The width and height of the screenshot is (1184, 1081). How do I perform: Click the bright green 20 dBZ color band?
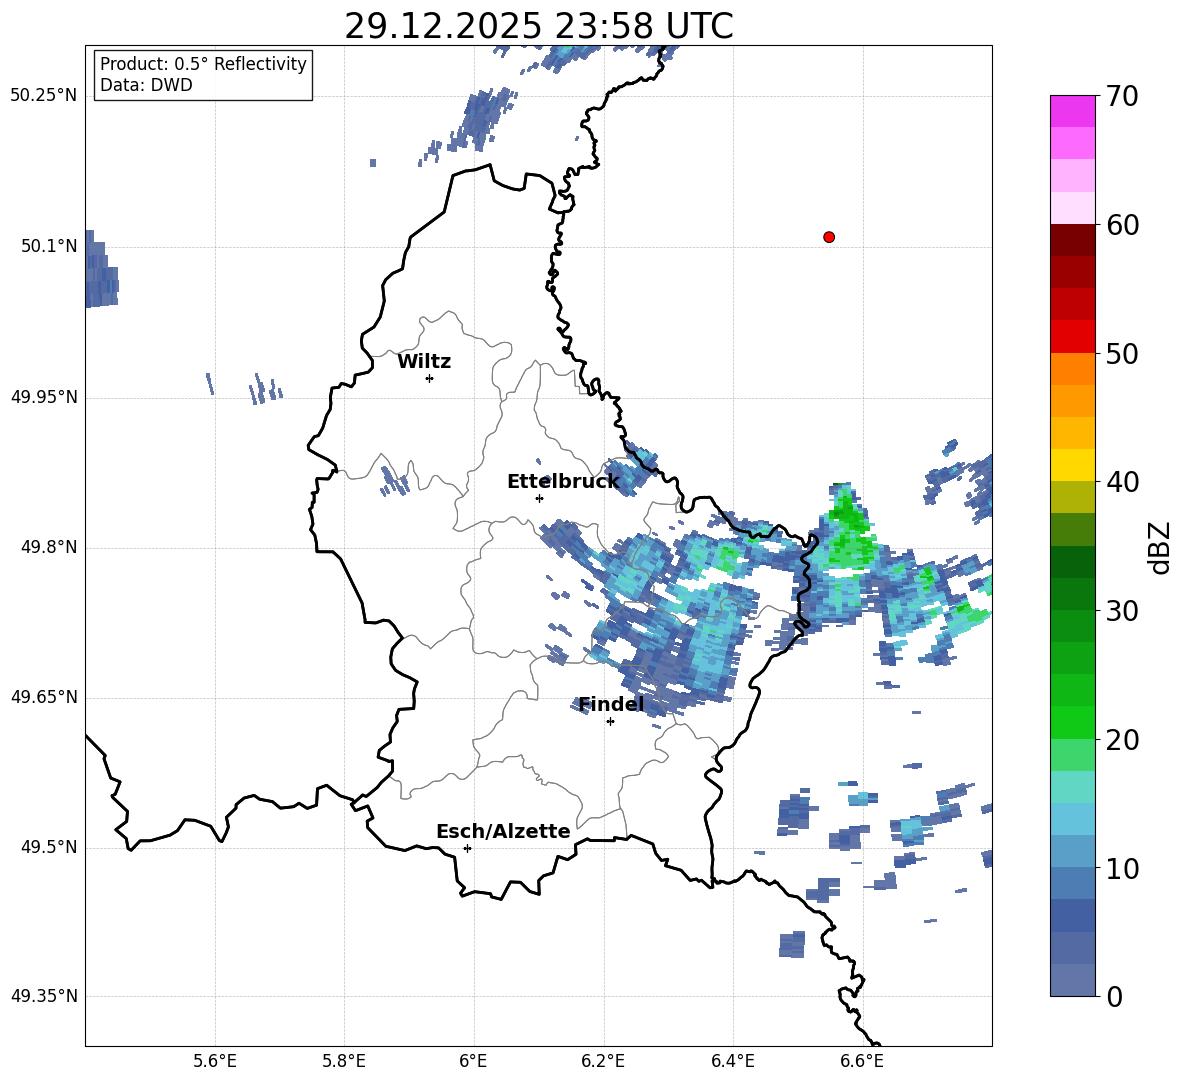pyautogui.click(x=1072, y=722)
